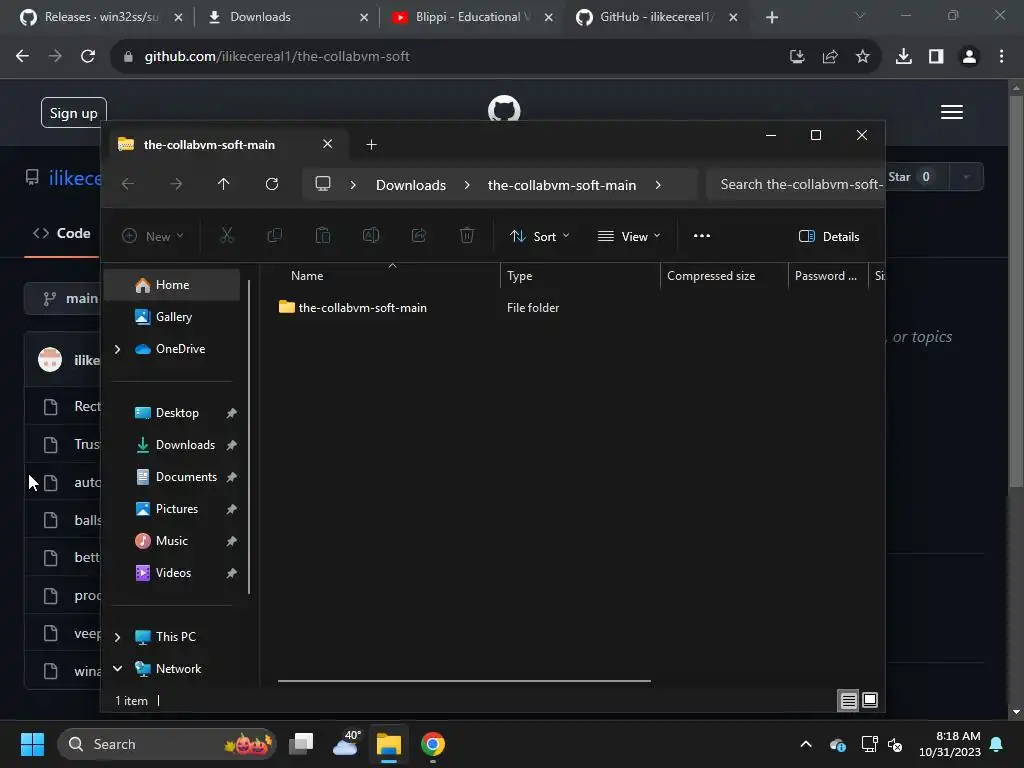Switch to large thumbnails view icon in status bar
This screenshot has height=768, width=1024.
pyautogui.click(x=870, y=701)
